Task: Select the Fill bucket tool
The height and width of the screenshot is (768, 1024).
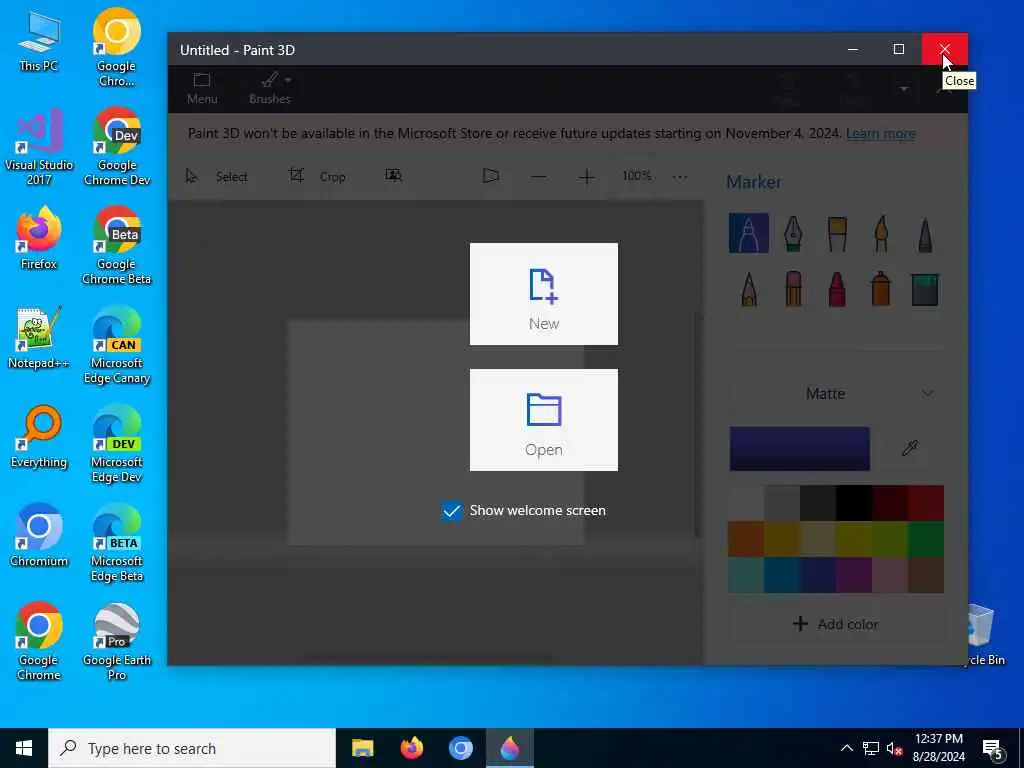Action: [925, 289]
